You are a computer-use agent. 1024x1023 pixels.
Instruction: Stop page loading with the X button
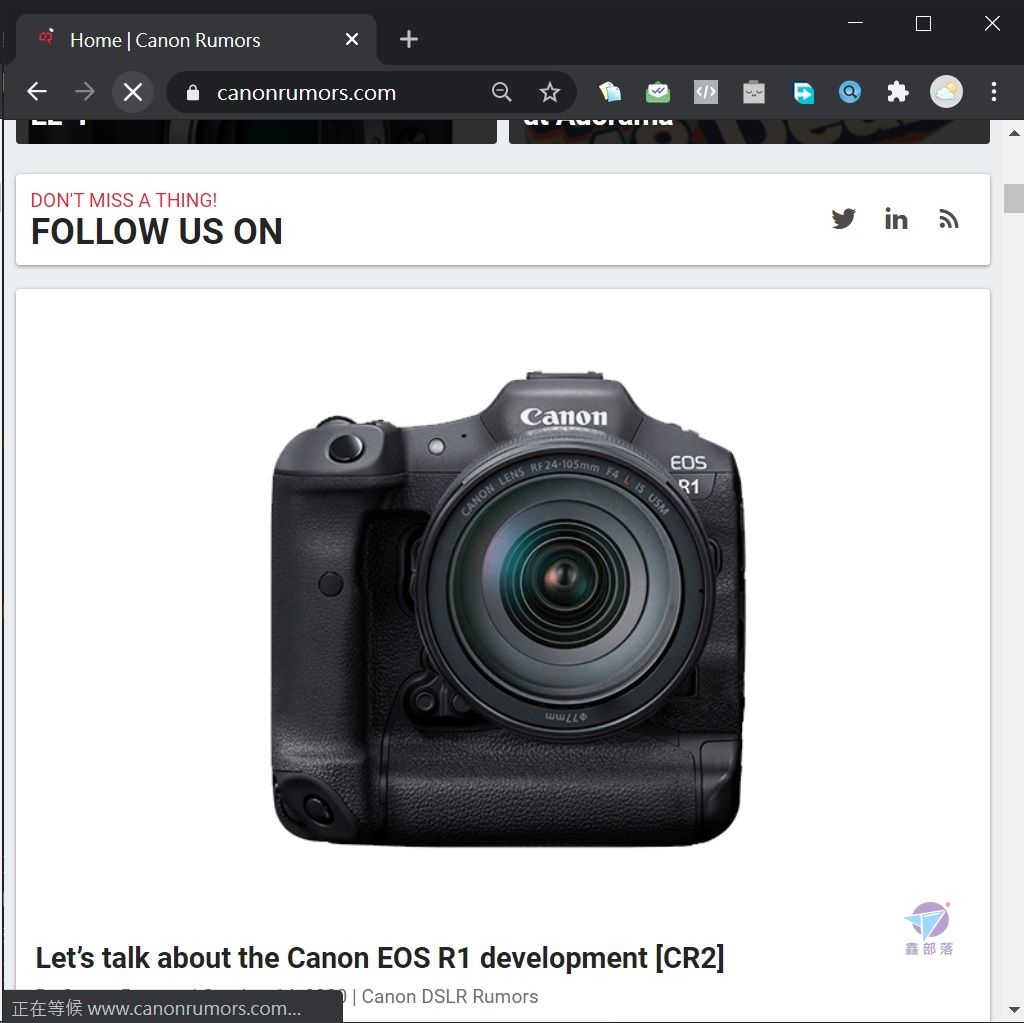[x=133, y=92]
